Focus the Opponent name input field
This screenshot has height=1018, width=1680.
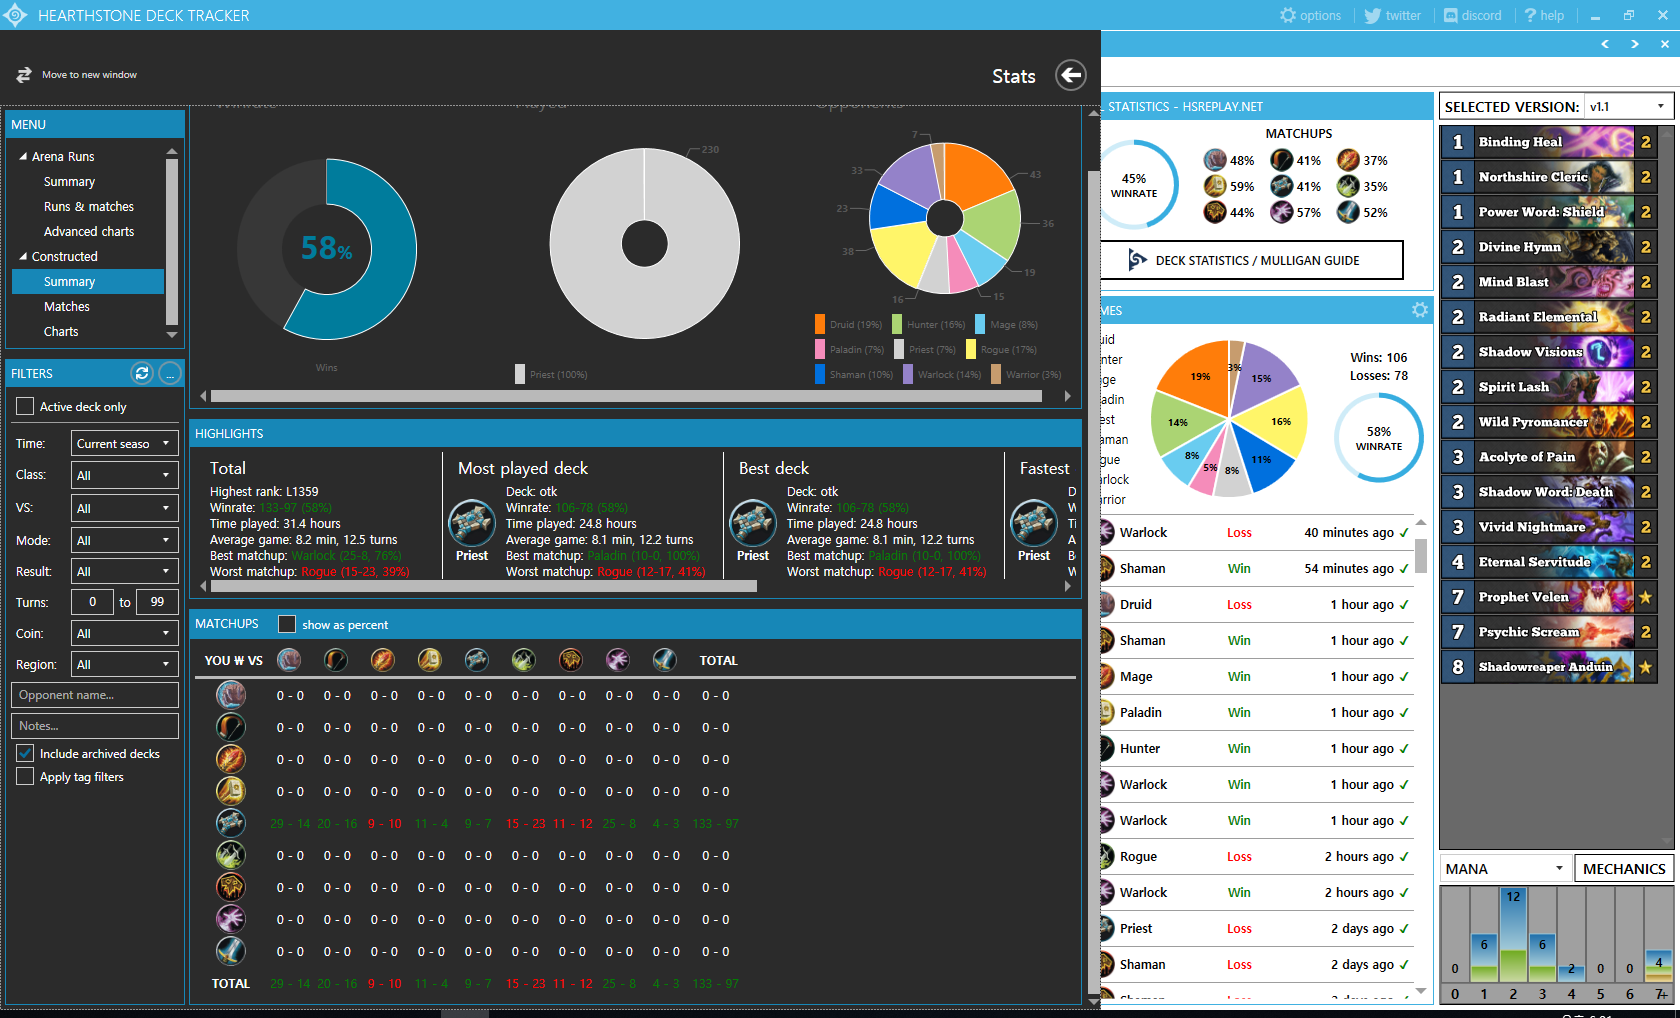tap(95, 695)
